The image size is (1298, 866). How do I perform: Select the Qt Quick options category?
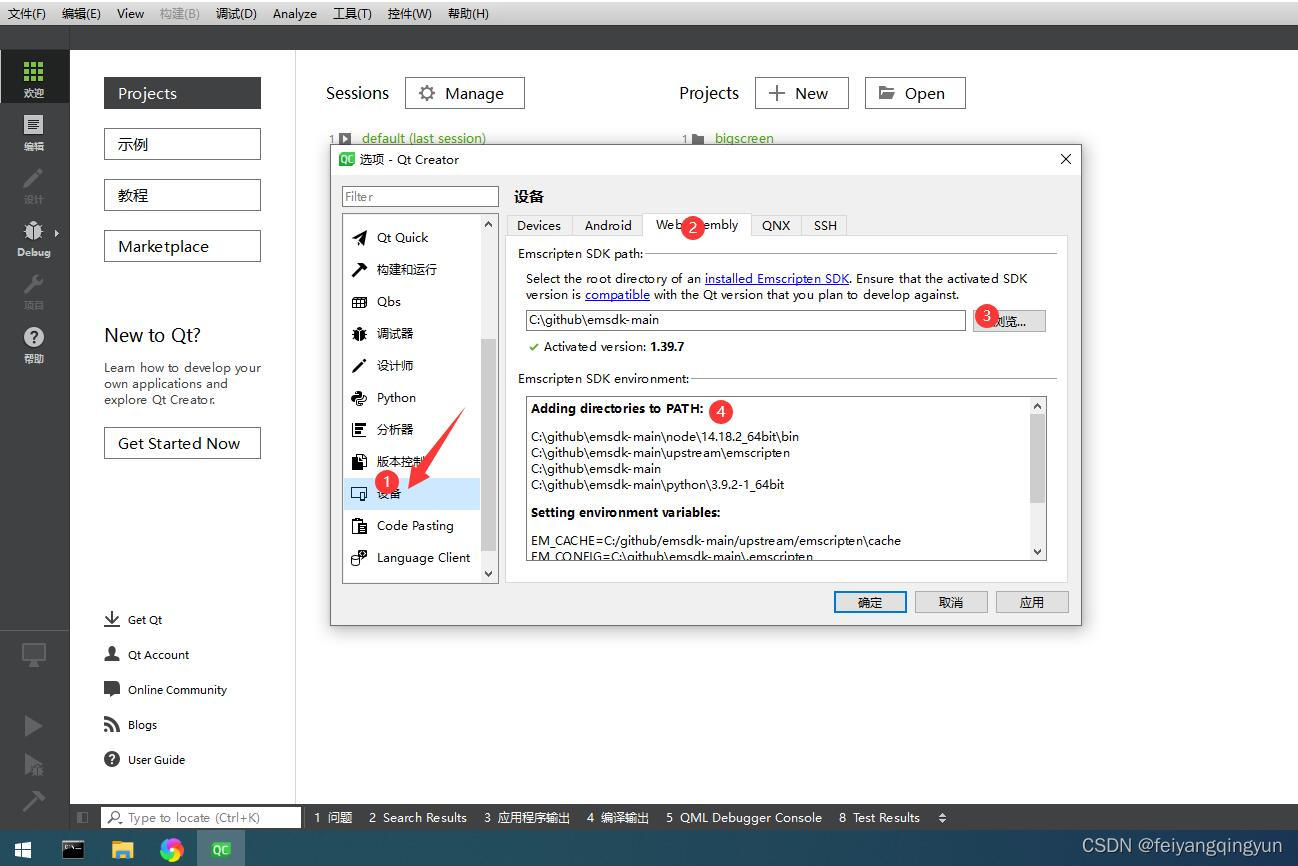click(x=402, y=238)
